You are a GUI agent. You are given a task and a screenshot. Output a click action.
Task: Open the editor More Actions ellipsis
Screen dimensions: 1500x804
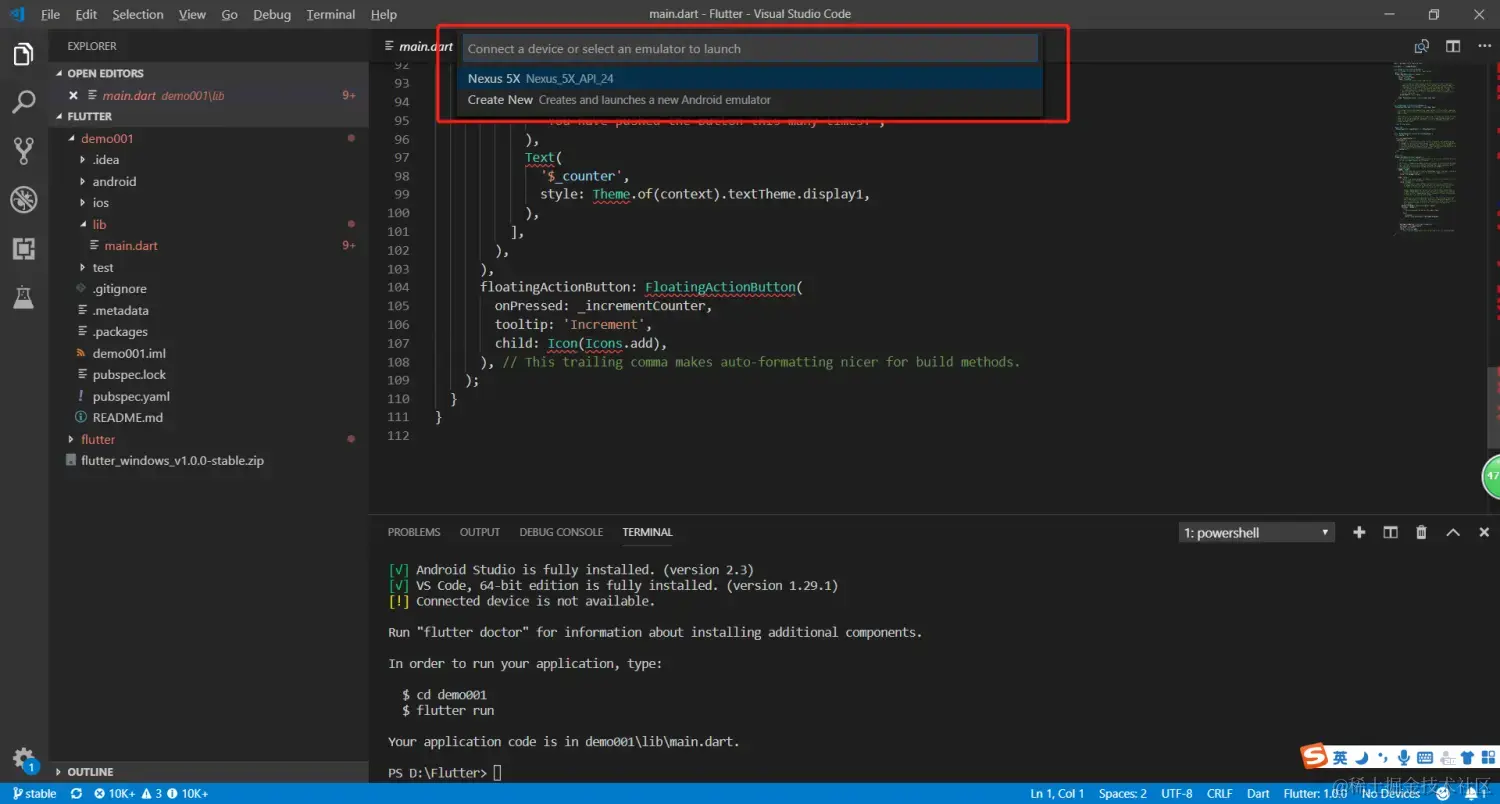point(1484,46)
